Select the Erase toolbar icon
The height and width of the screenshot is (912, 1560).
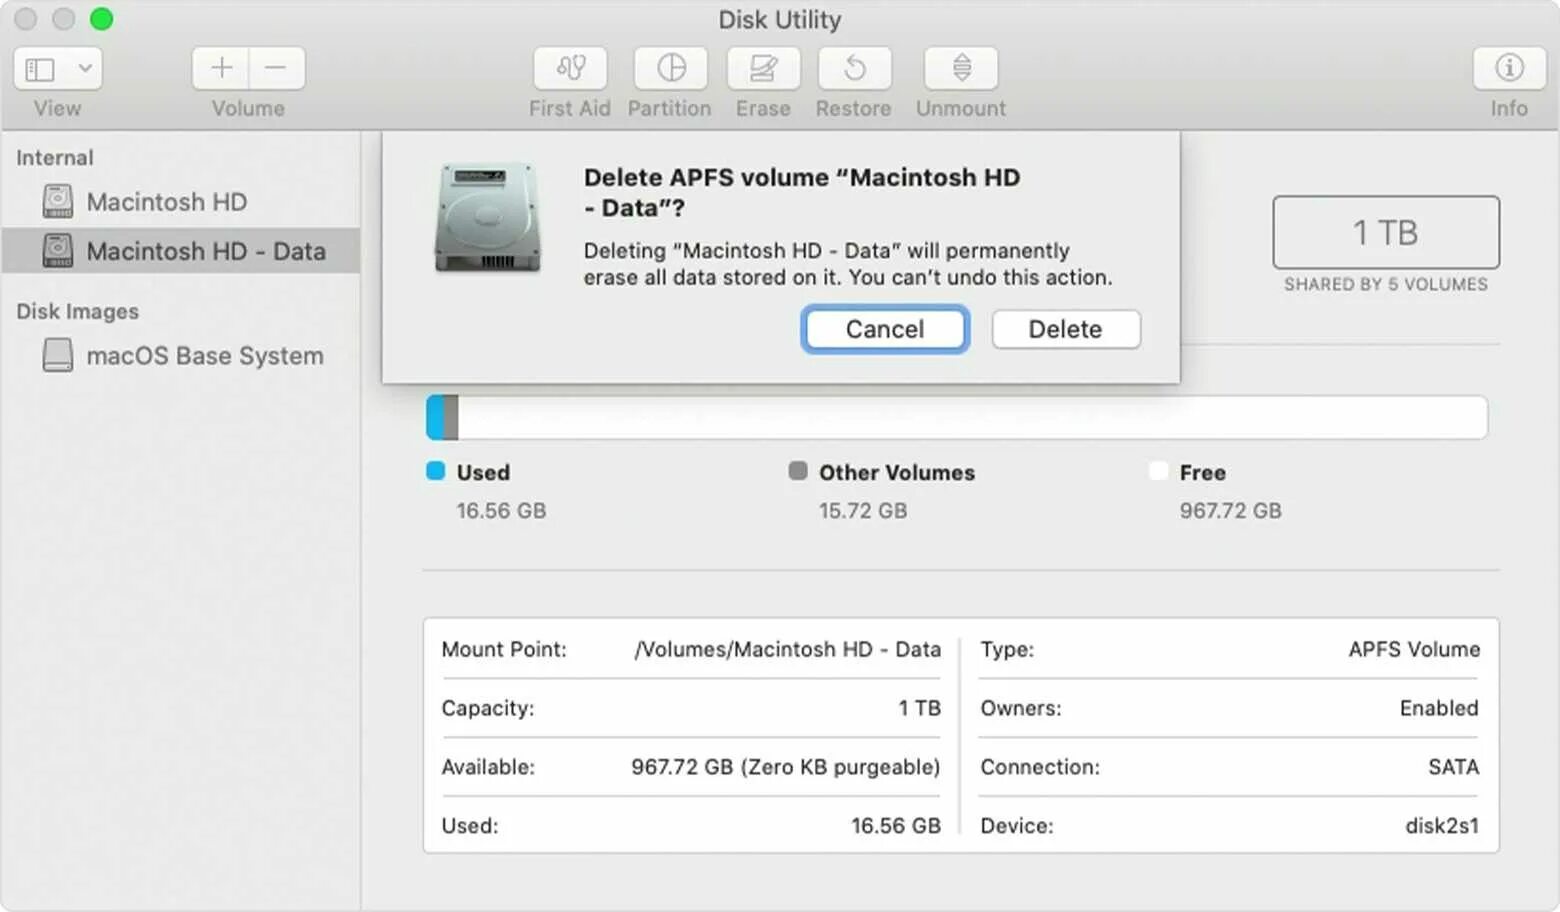[x=763, y=68]
